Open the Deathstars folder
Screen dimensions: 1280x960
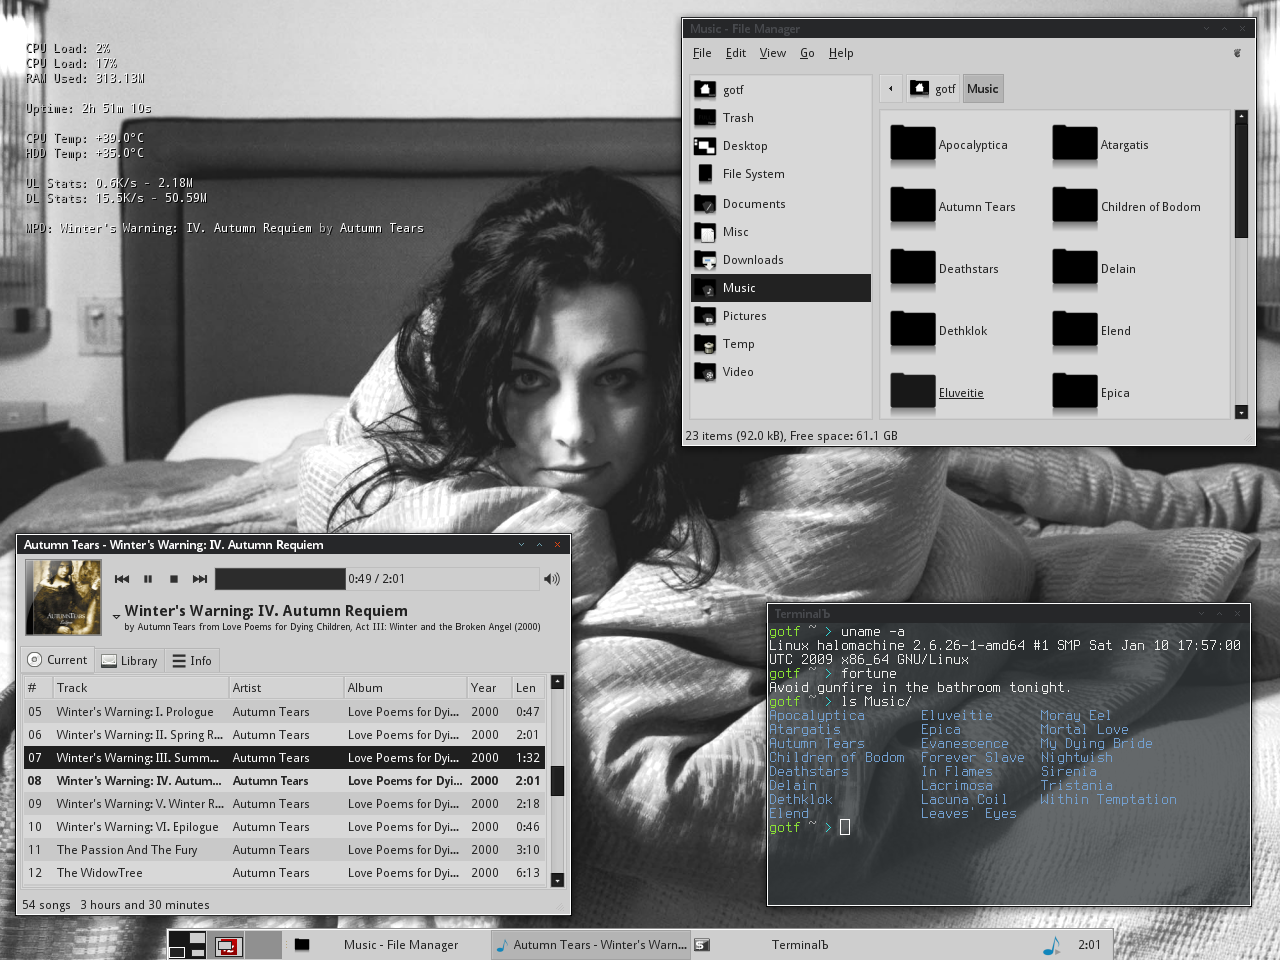pos(944,269)
